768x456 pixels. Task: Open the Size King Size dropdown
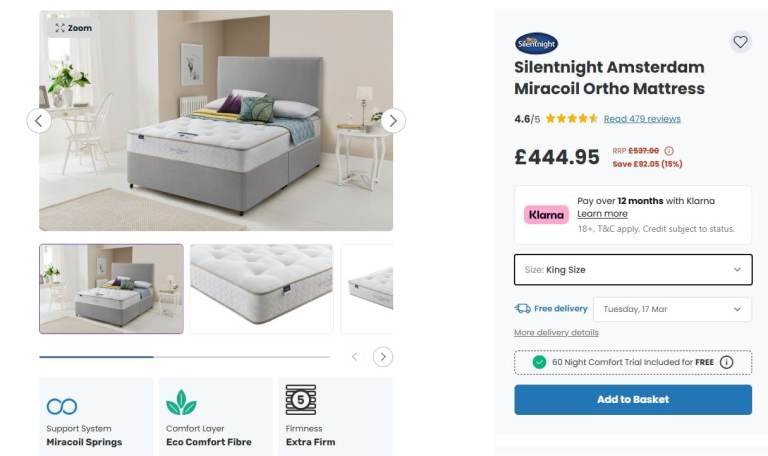633,269
